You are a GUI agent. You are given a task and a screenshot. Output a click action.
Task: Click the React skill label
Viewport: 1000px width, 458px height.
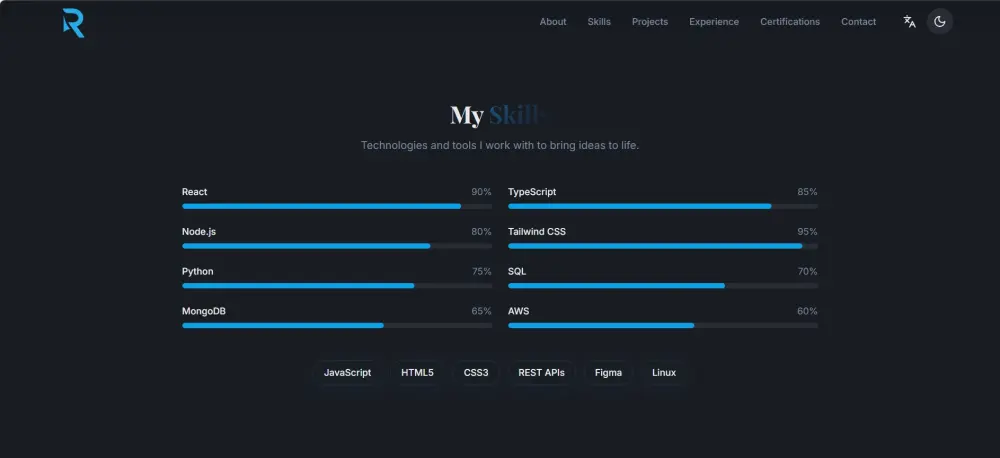pyautogui.click(x=195, y=192)
